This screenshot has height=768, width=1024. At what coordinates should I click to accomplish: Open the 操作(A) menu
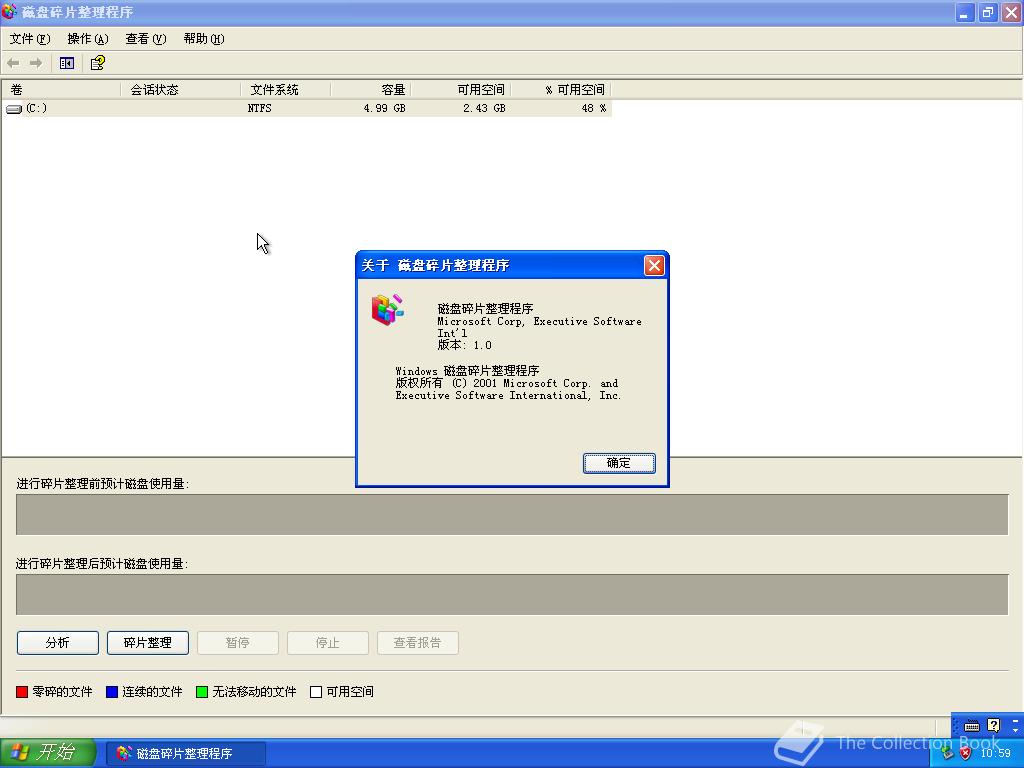pos(88,39)
